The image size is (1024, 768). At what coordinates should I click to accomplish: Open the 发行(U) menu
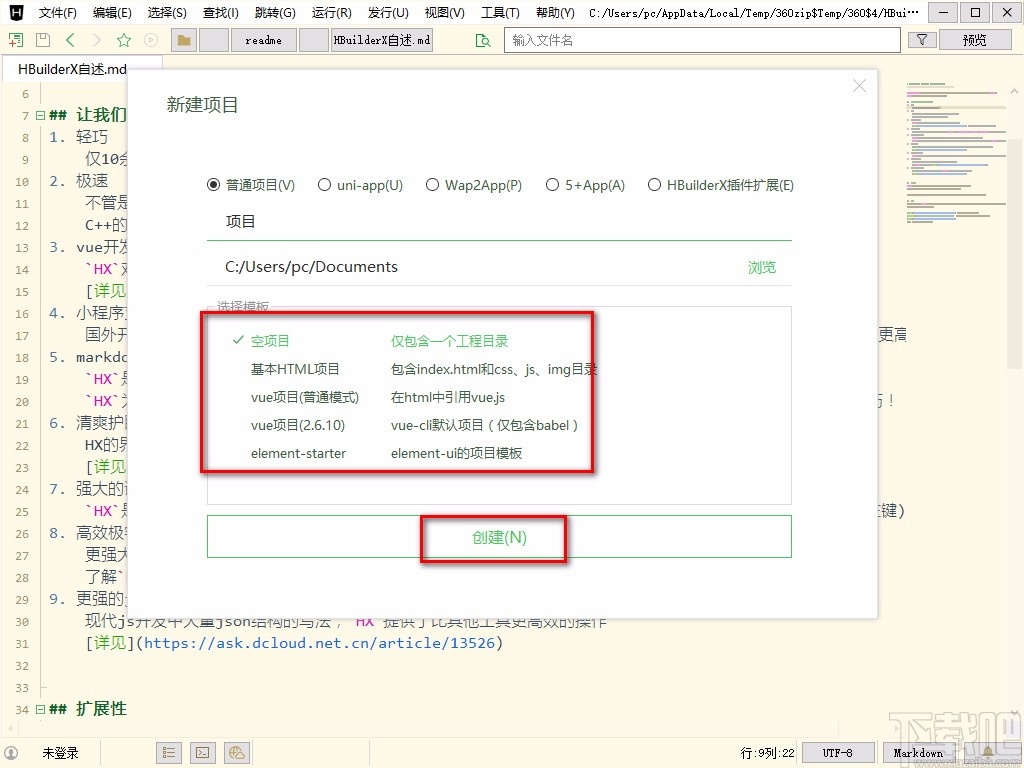[388, 12]
